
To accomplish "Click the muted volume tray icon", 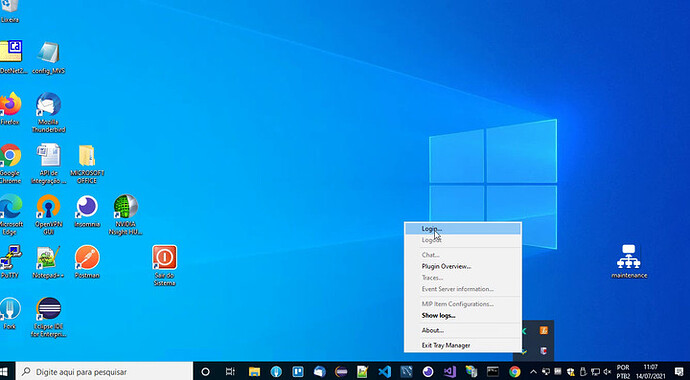I will tap(608, 371).
